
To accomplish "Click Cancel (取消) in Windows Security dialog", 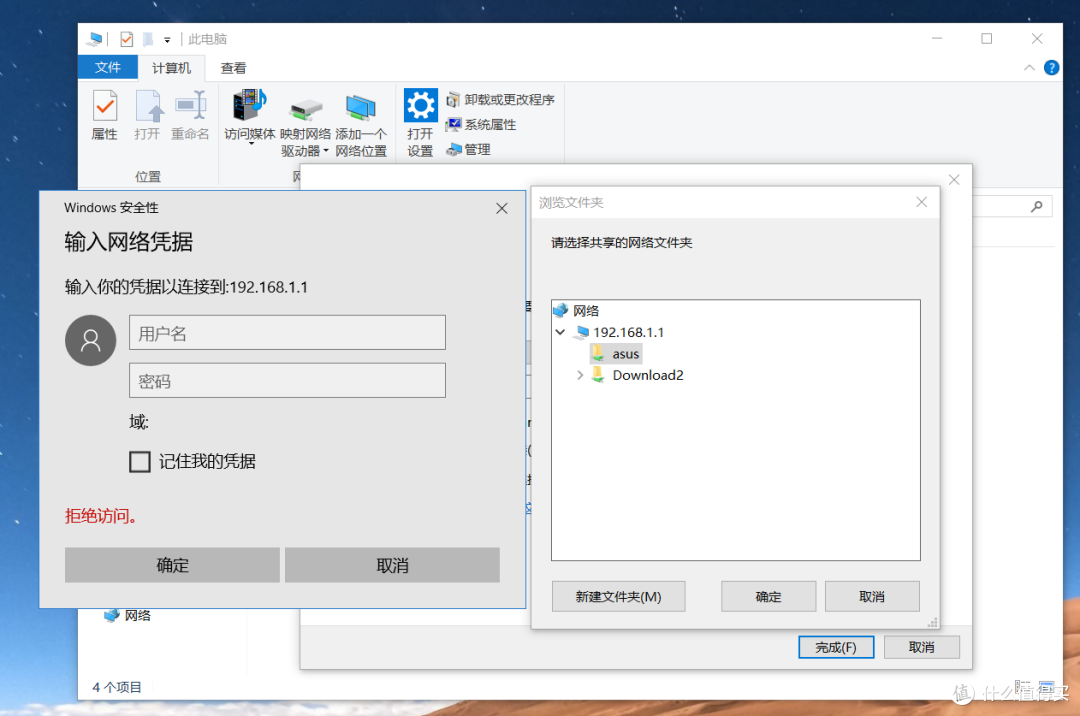I will pyautogui.click(x=393, y=565).
